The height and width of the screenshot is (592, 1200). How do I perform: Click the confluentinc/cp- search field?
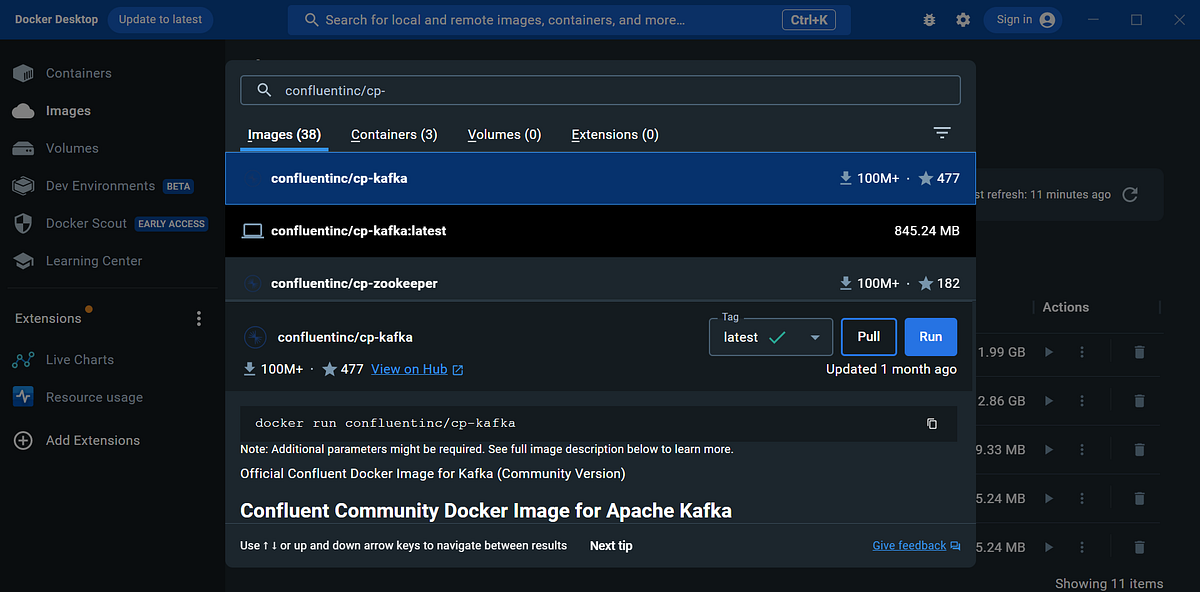(600, 90)
